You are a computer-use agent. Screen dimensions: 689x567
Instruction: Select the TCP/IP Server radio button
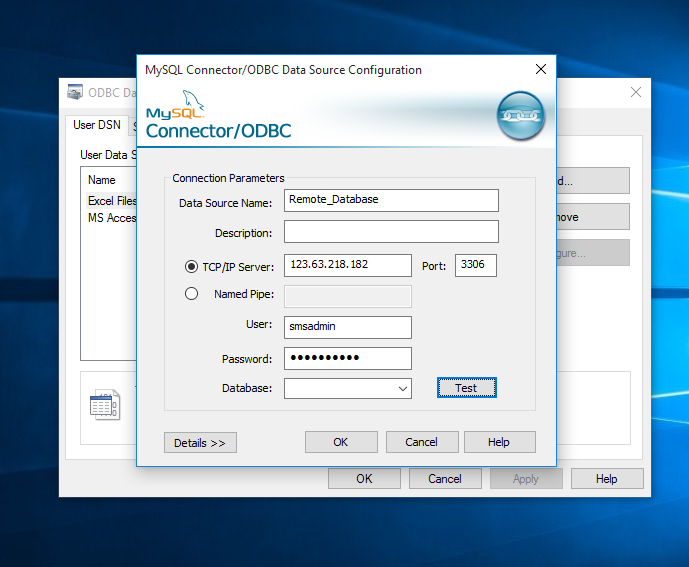click(x=192, y=266)
